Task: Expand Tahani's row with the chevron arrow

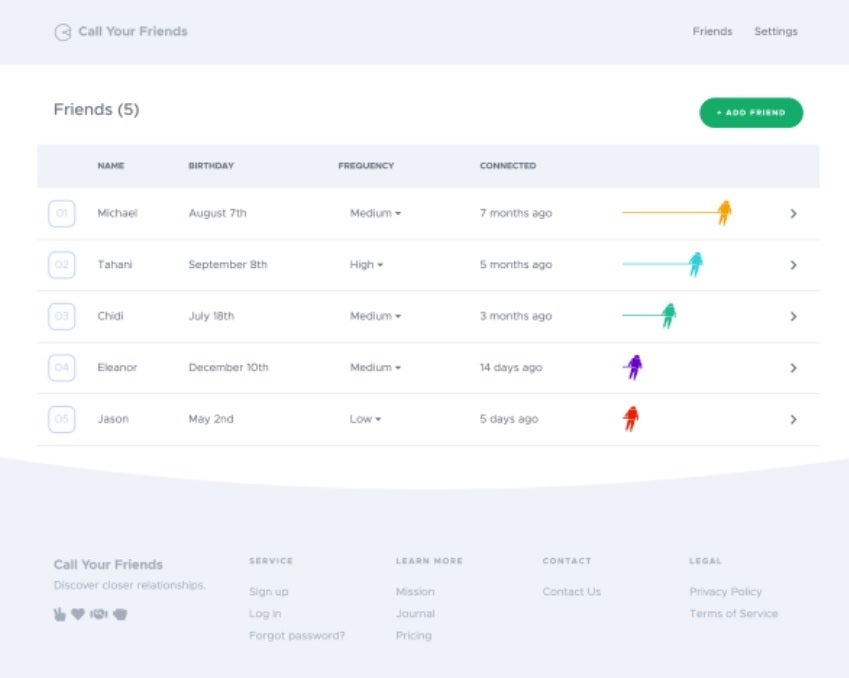Action: click(793, 265)
